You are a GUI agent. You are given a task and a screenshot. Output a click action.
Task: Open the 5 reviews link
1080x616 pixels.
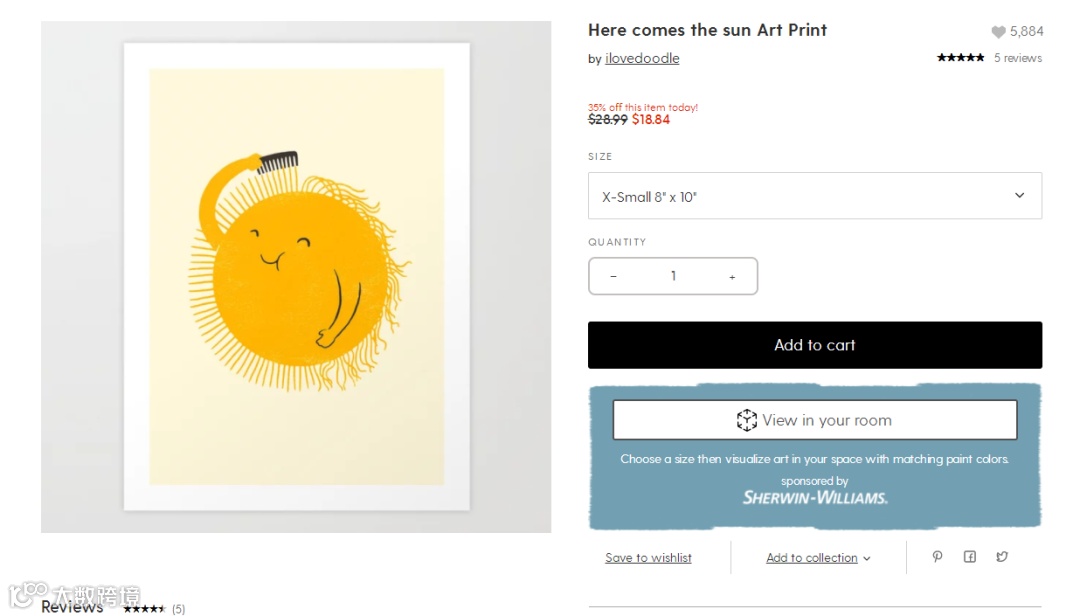click(1017, 58)
